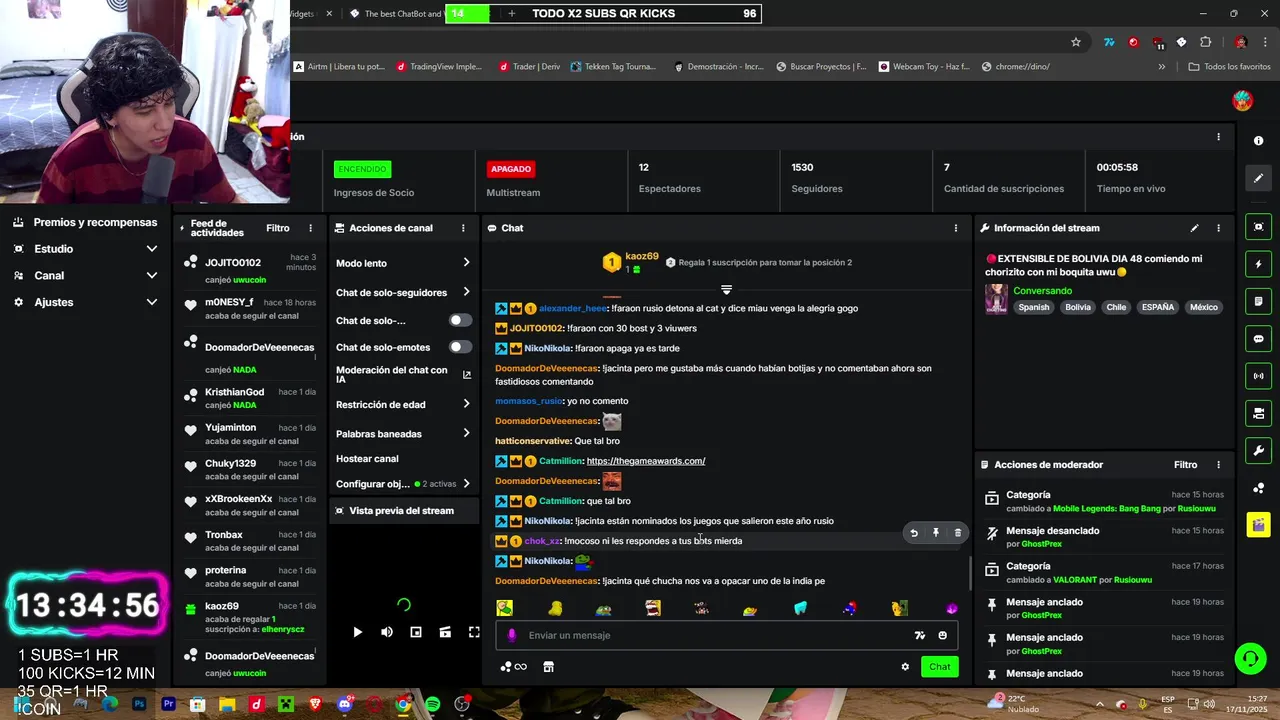Open chat settings gear icon
The width and height of the screenshot is (1280, 720).
pos(905,667)
